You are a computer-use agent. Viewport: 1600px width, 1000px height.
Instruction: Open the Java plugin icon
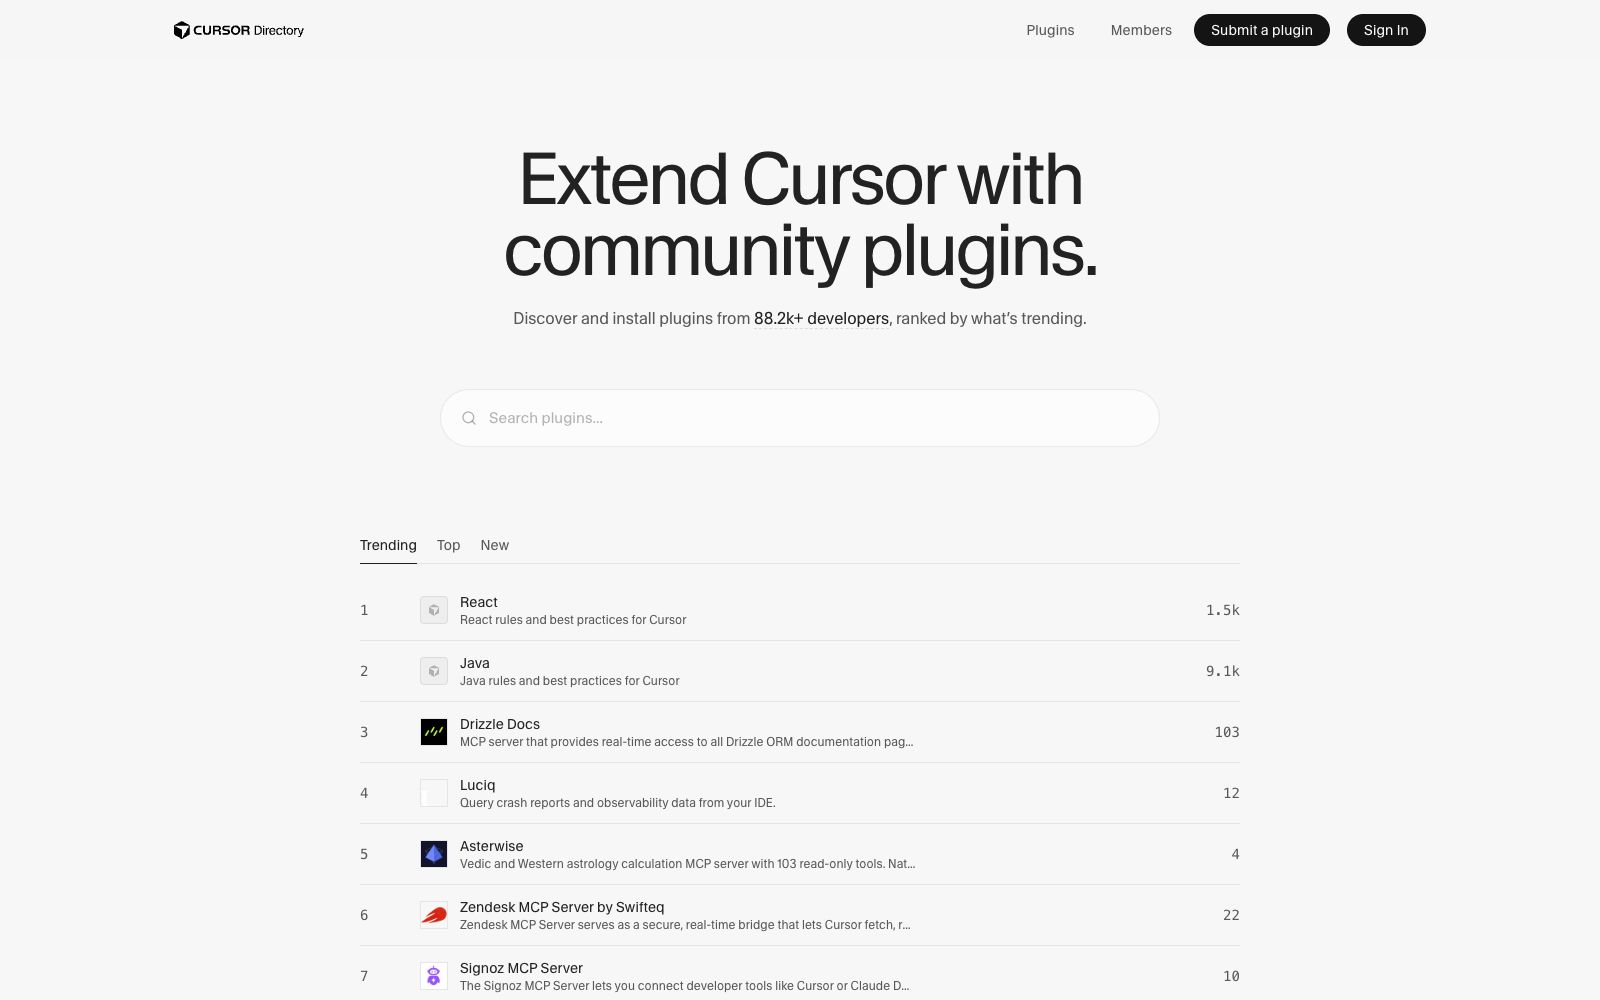[x=434, y=671]
